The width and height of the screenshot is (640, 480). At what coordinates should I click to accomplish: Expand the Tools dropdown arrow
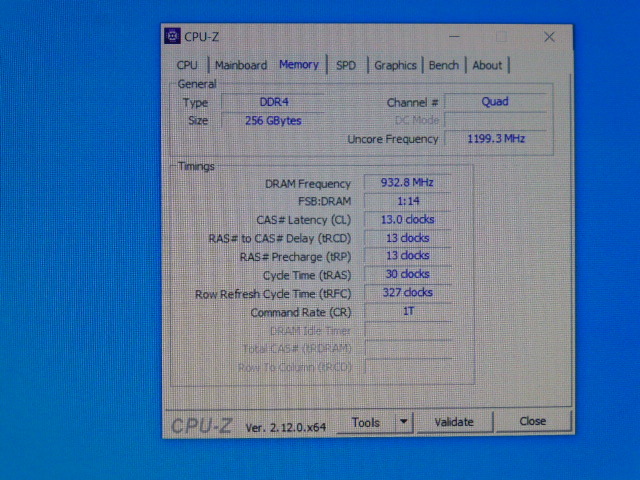click(x=404, y=422)
